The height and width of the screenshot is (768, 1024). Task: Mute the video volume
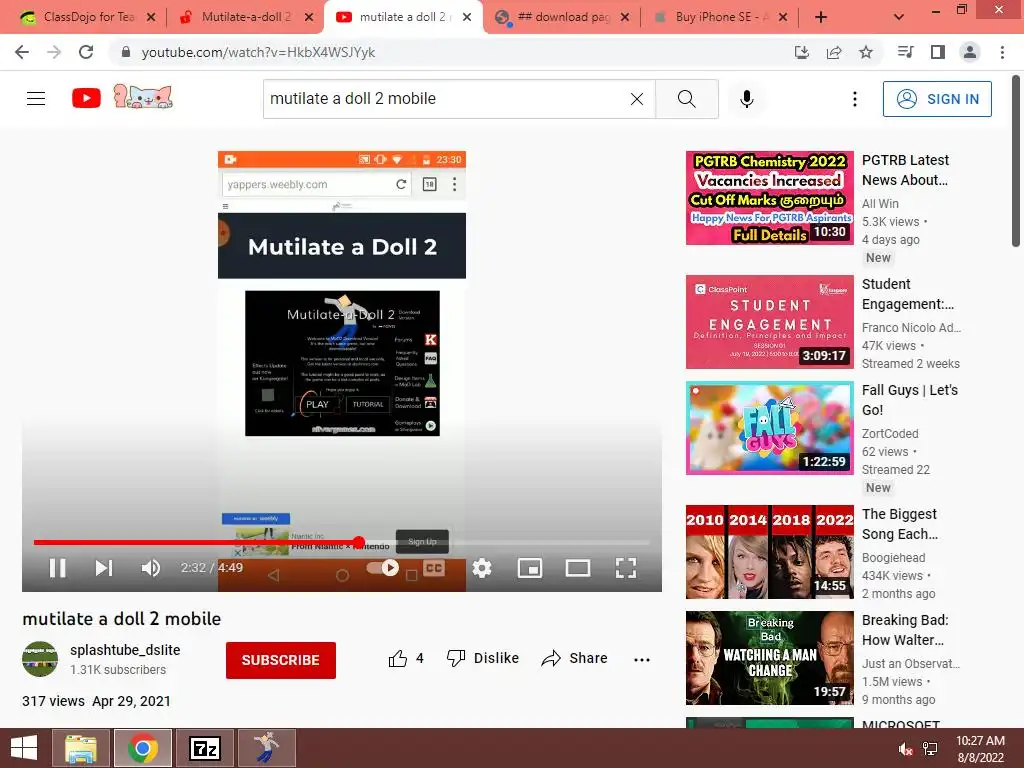[150, 568]
